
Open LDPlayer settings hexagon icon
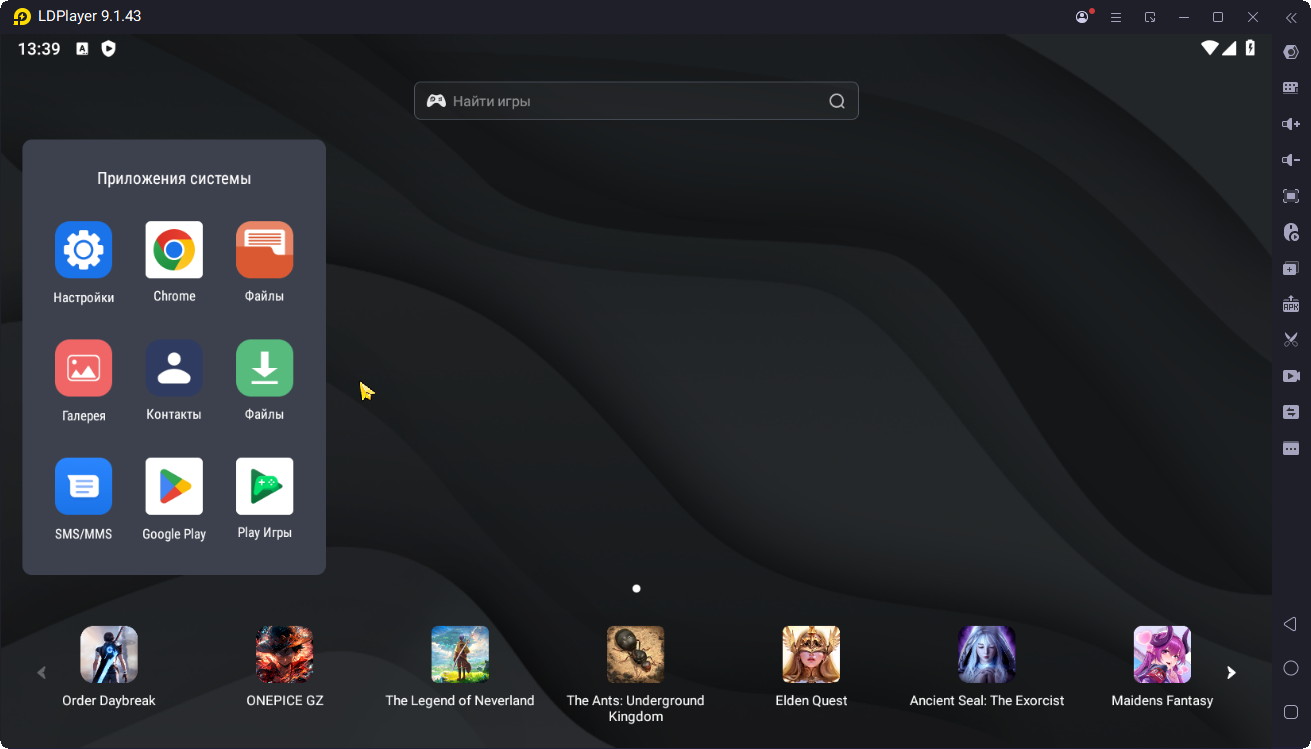point(1291,52)
